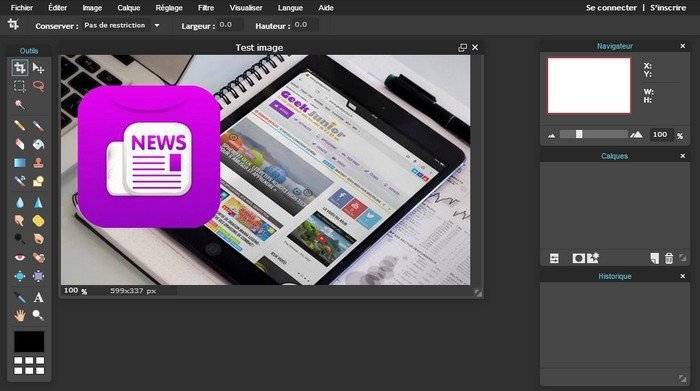This screenshot has width=700, height=391.
Task: Click the S'inscrire link
Action: pyautogui.click(x=668, y=8)
